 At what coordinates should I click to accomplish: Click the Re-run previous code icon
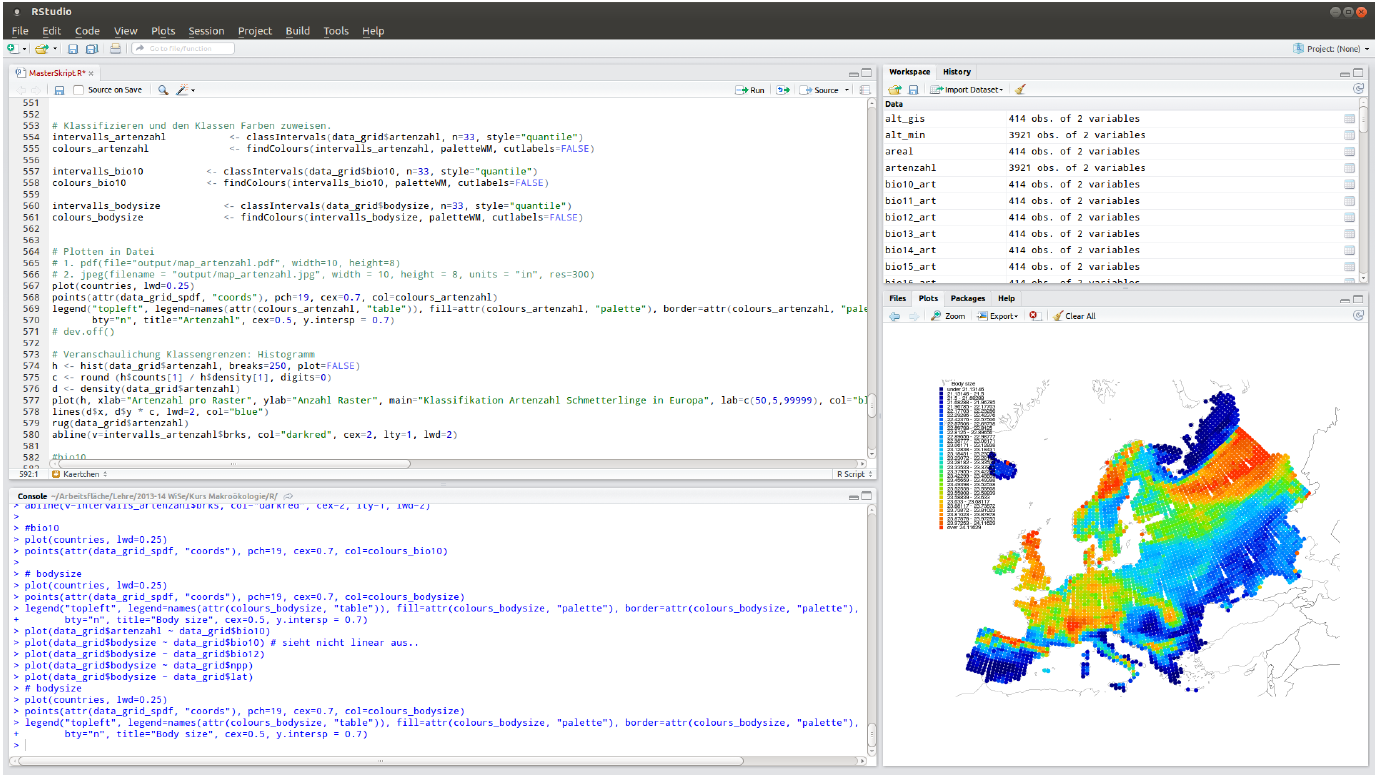[783, 90]
